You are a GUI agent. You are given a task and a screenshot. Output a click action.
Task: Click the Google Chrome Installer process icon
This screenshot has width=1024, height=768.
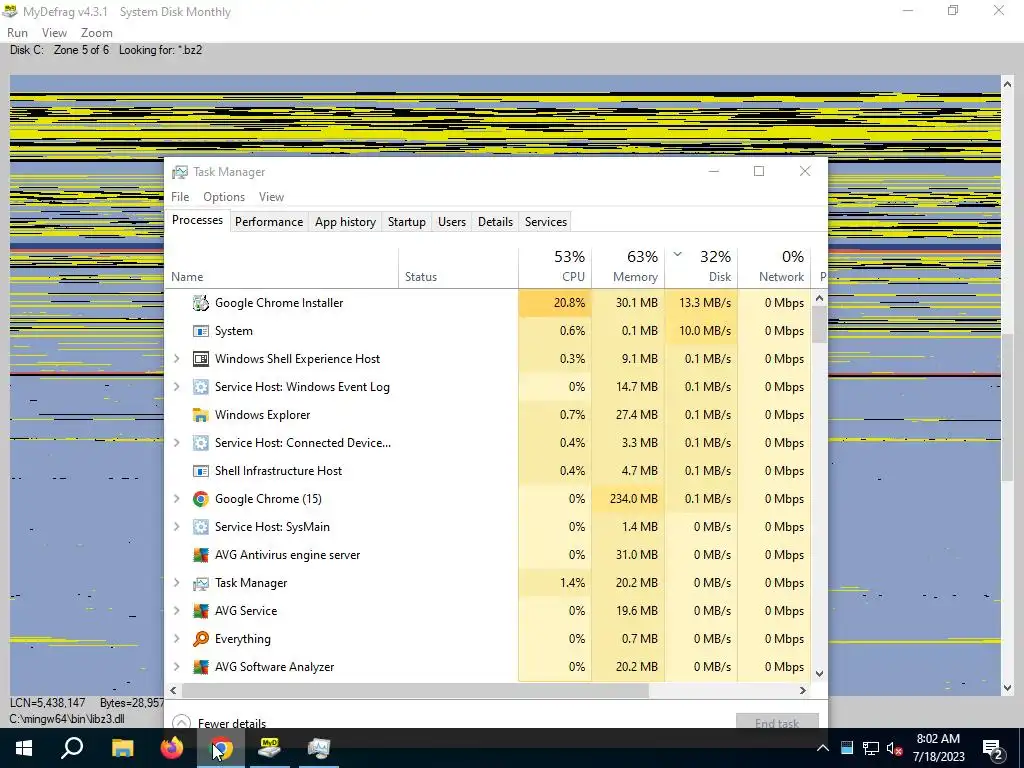pos(200,303)
